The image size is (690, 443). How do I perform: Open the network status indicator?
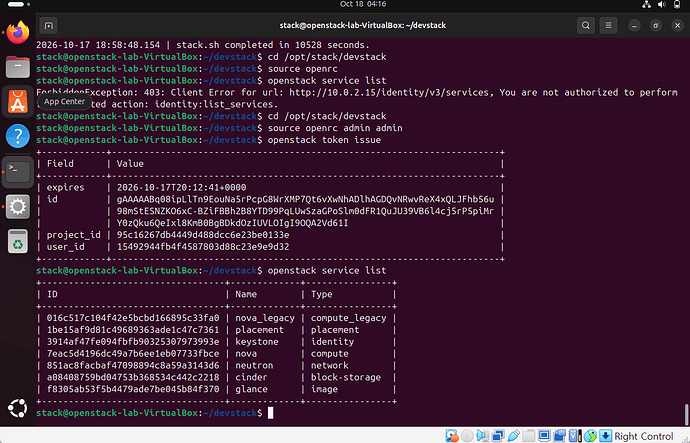pos(646,4)
